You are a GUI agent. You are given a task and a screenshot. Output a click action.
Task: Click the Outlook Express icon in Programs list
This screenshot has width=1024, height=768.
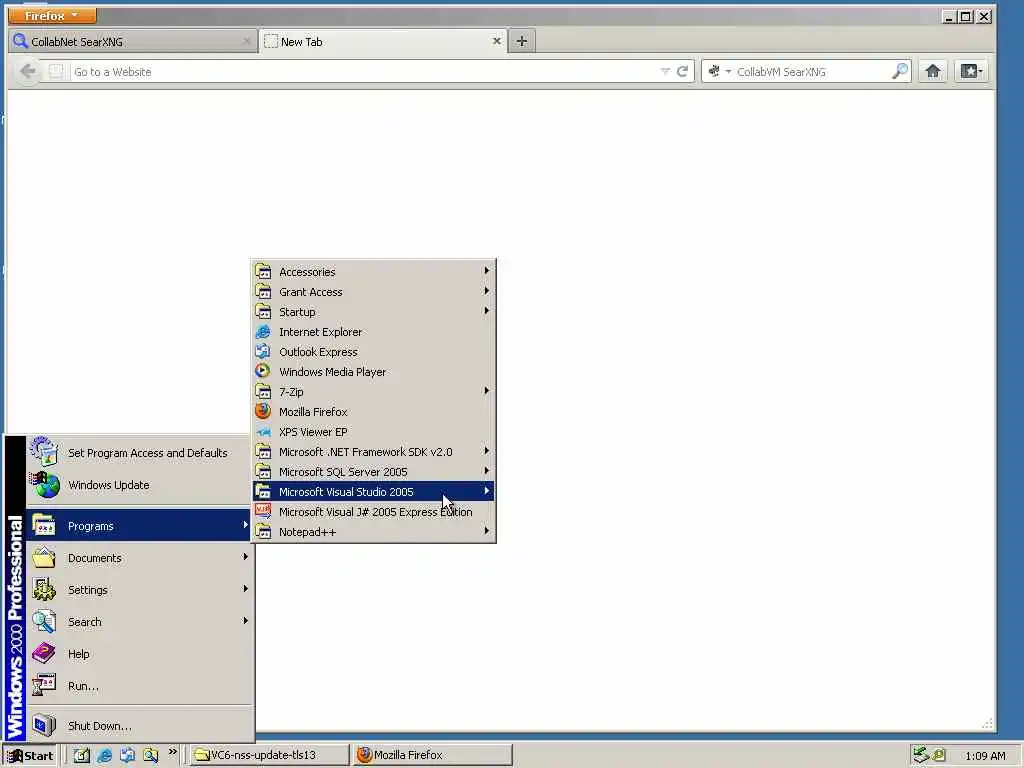tap(263, 351)
